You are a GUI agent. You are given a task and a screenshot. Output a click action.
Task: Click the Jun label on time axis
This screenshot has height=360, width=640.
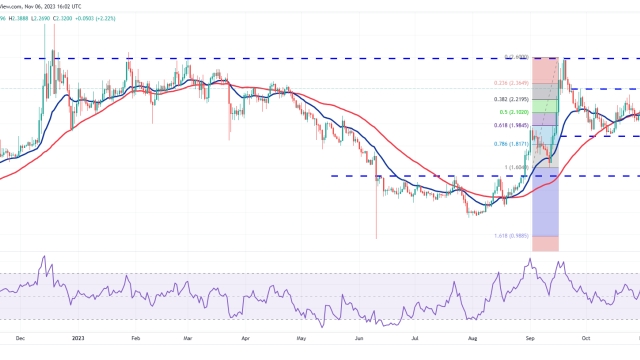tap(359, 338)
